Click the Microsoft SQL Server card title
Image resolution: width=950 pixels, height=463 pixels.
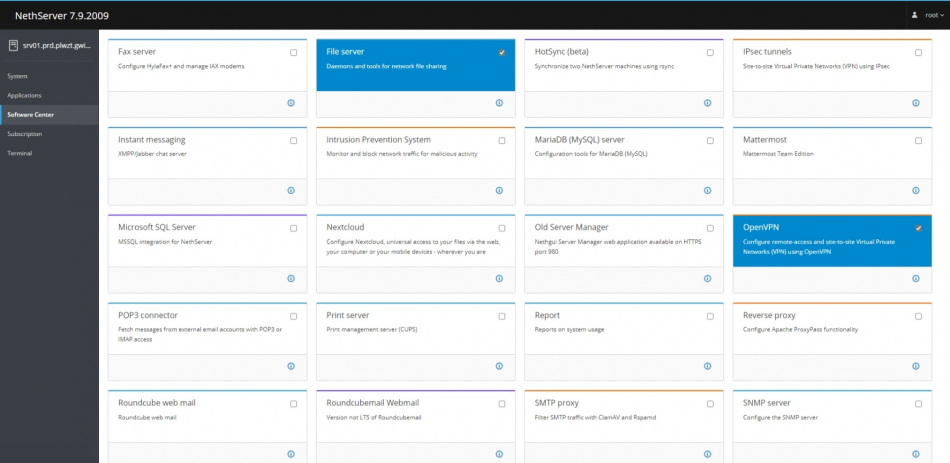(x=157, y=227)
